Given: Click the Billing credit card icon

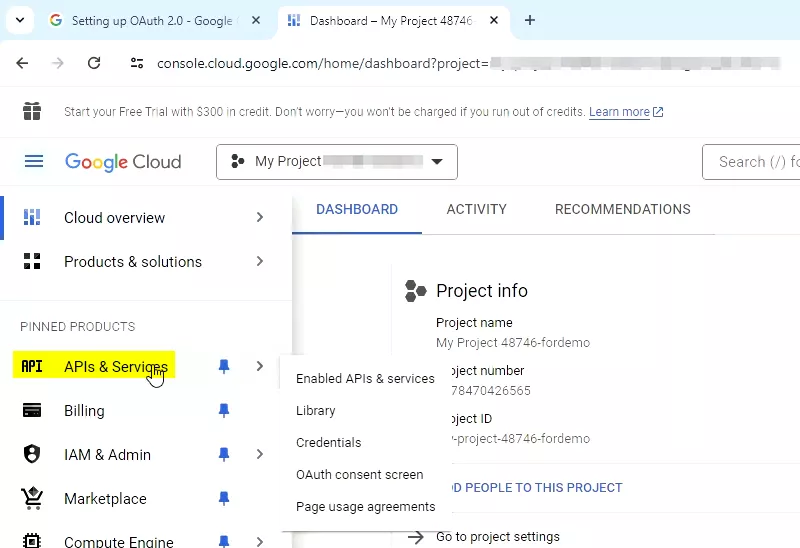Looking at the screenshot, I should (x=32, y=410).
